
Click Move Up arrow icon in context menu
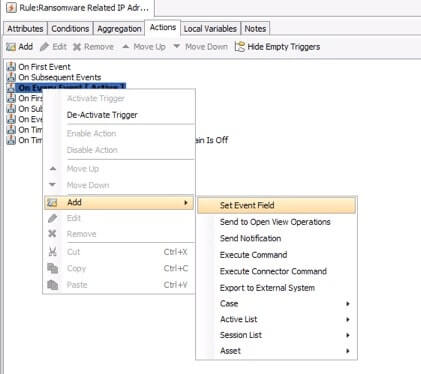[x=53, y=169]
